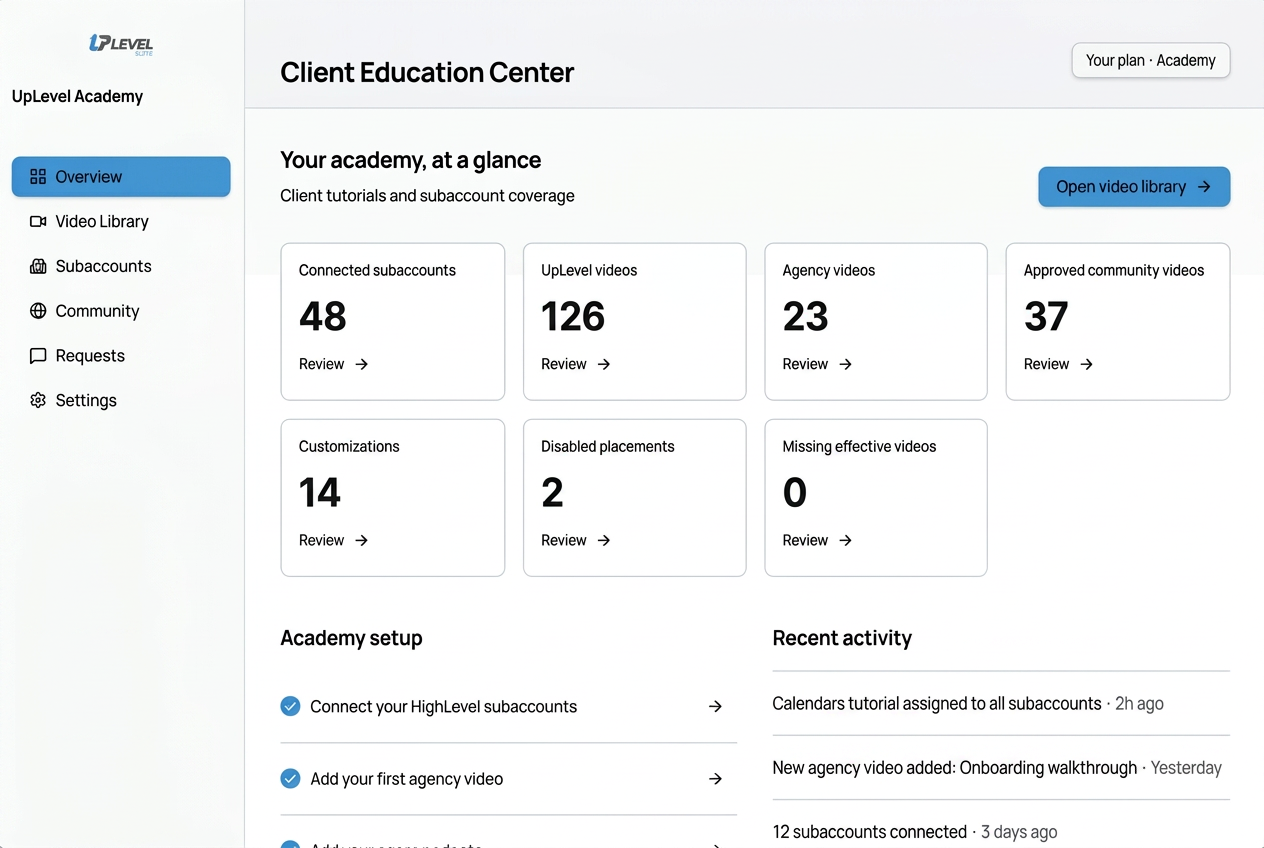The image size is (1264, 848).
Task: Open Settings from the sidebar
Action: tap(121, 400)
